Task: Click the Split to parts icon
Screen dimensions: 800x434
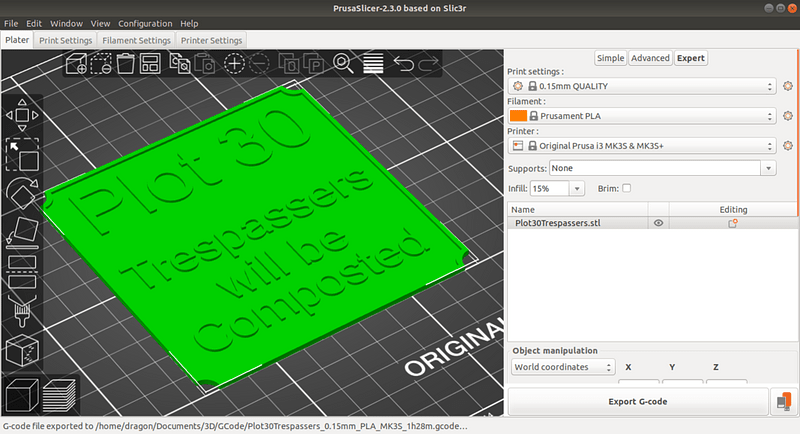Action: click(x=314, y=64)
